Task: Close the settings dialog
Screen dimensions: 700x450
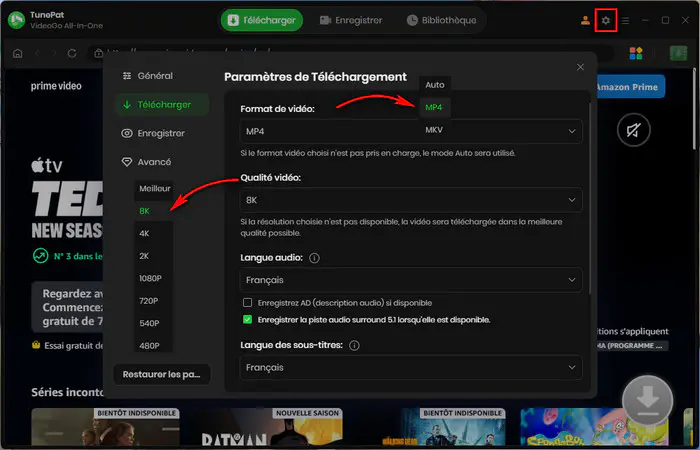Action: [x=580, y=67]
